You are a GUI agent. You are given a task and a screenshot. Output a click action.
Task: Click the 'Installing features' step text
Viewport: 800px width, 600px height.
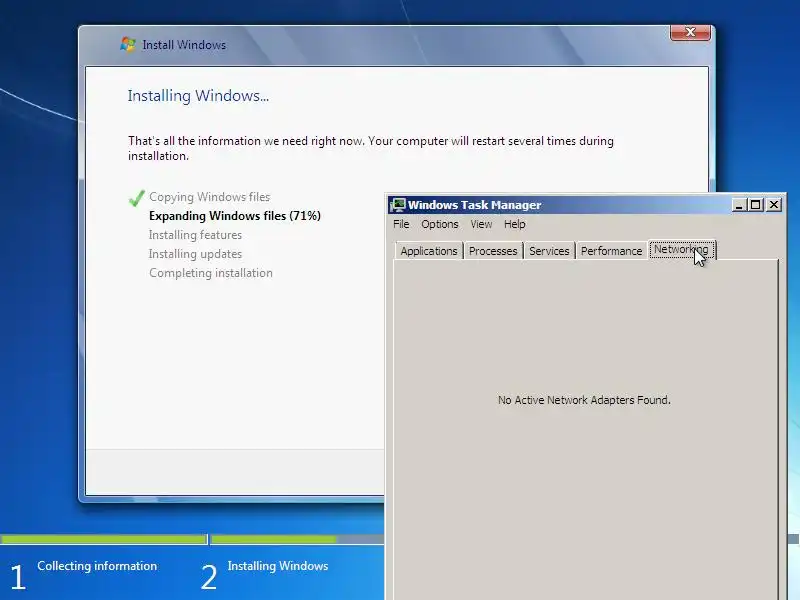point(195,235)
